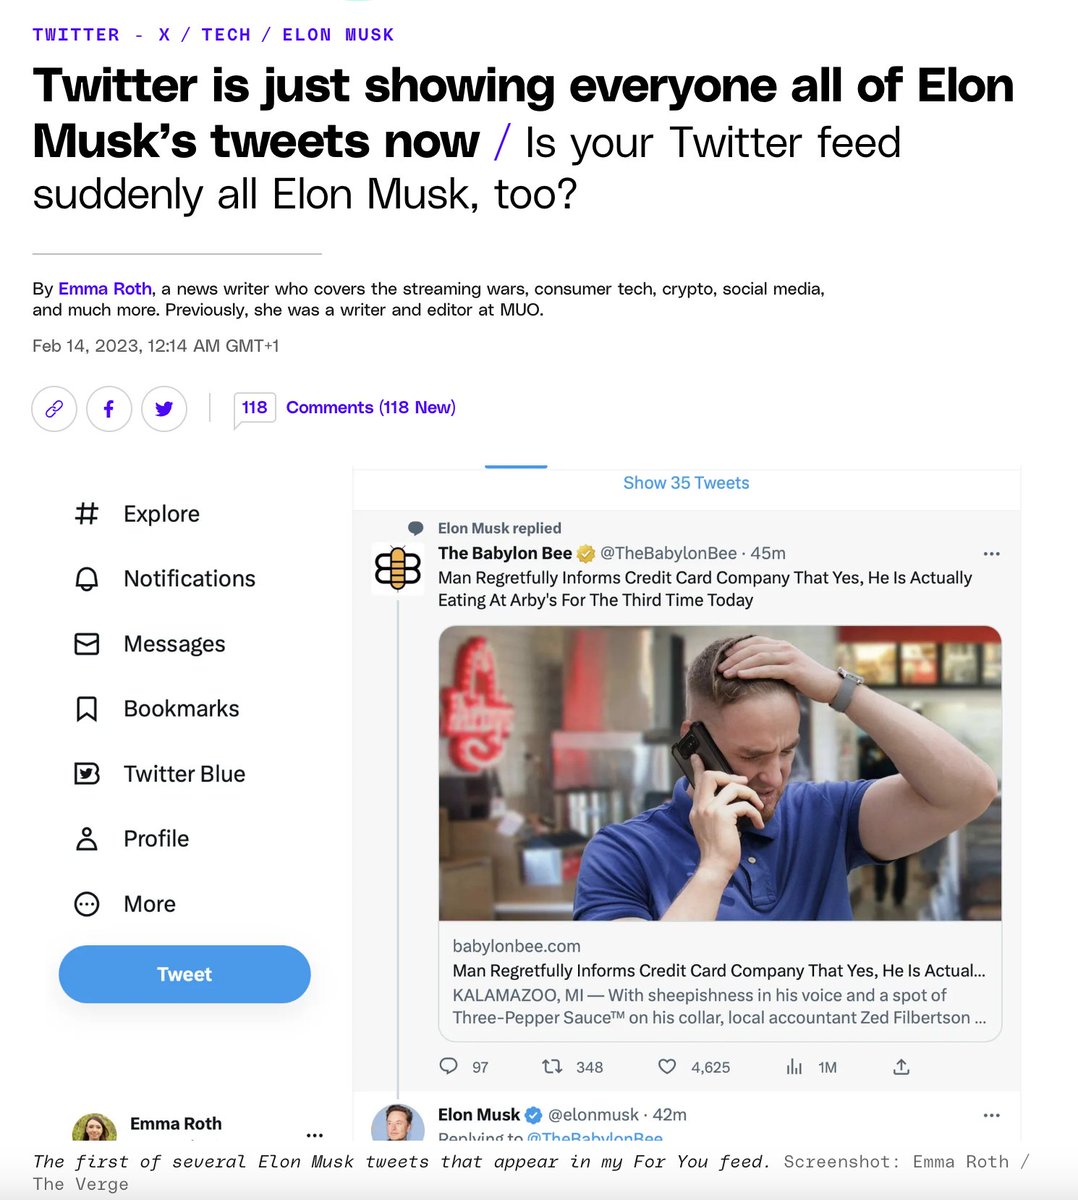Screen dimensions: 1078x1200
Task: Copy article link with chain icon
Action: pyautogui.click(x=54, y=408)
